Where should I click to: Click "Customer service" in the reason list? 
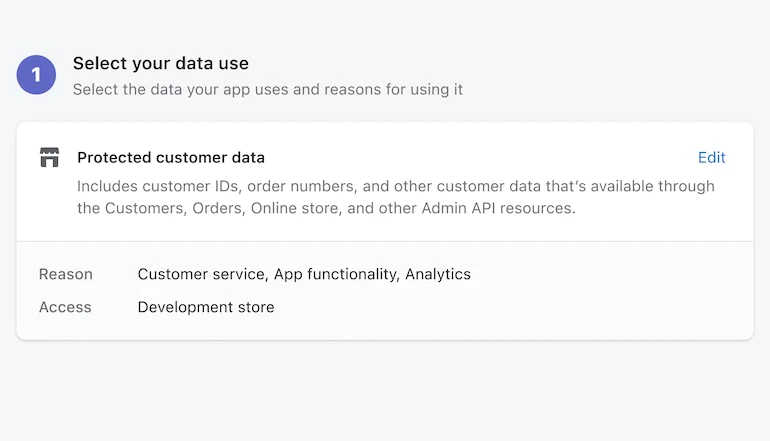pos(203,274)
